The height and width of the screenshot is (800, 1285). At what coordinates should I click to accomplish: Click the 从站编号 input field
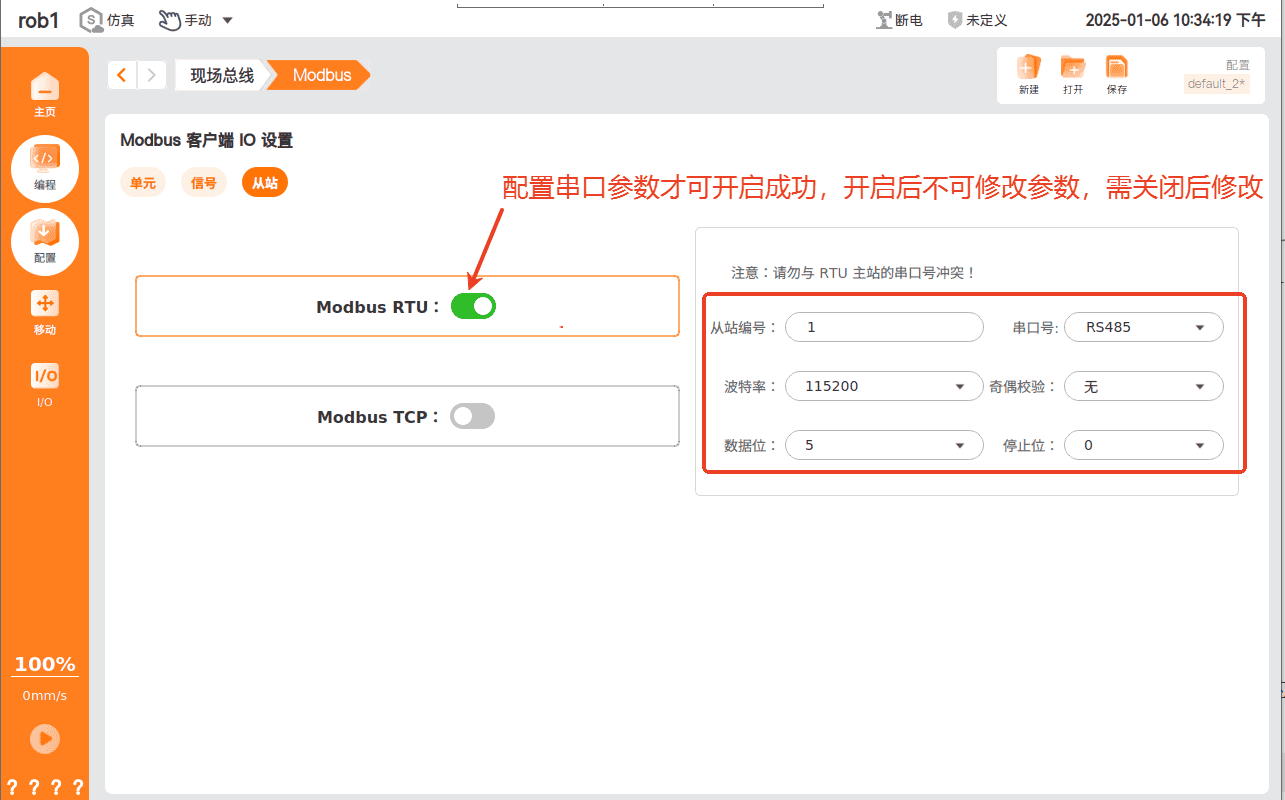click(x=884, y=327)
